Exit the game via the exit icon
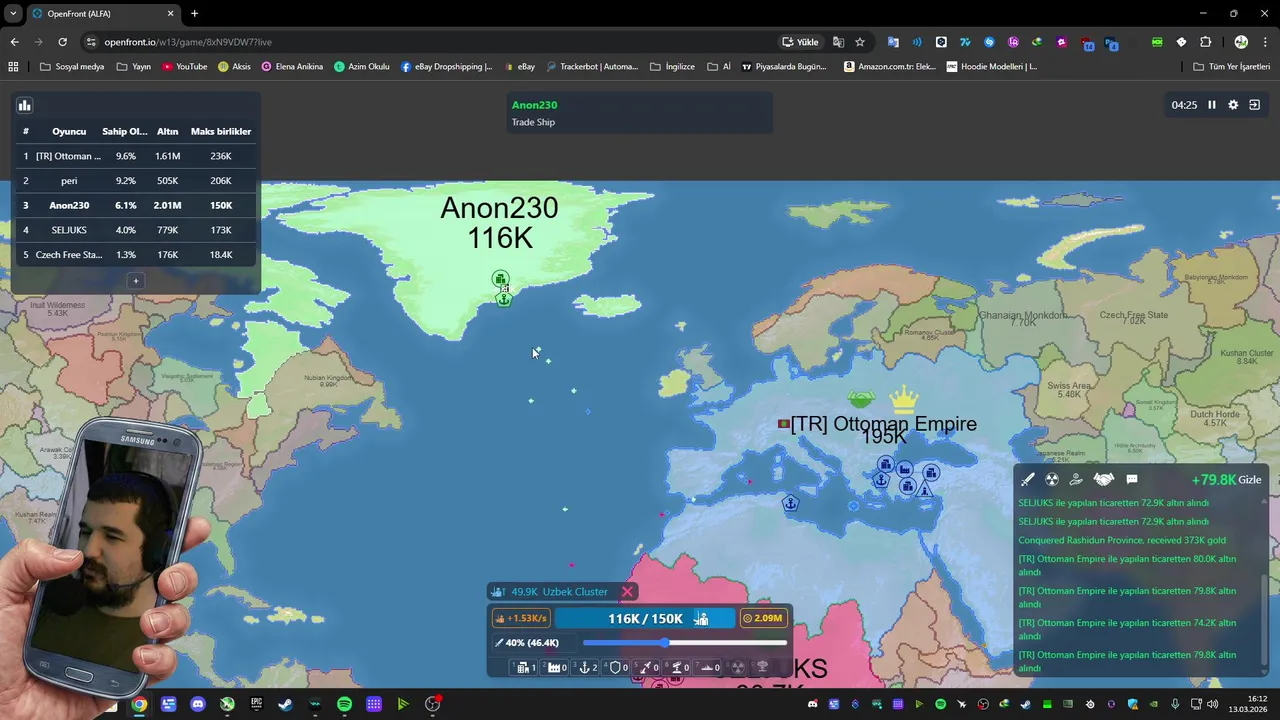 (x=1255, y=105)
